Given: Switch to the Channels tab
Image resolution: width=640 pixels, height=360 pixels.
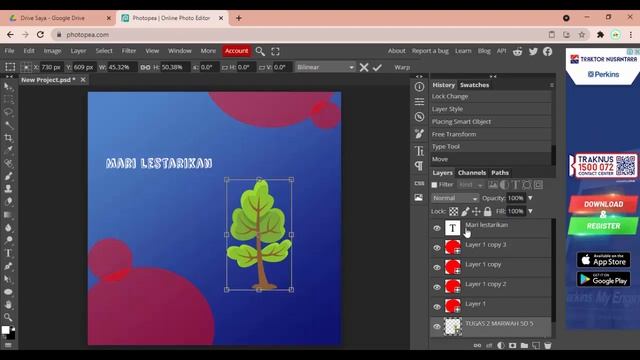Looking at the screenshot, I should click(472, 173).
